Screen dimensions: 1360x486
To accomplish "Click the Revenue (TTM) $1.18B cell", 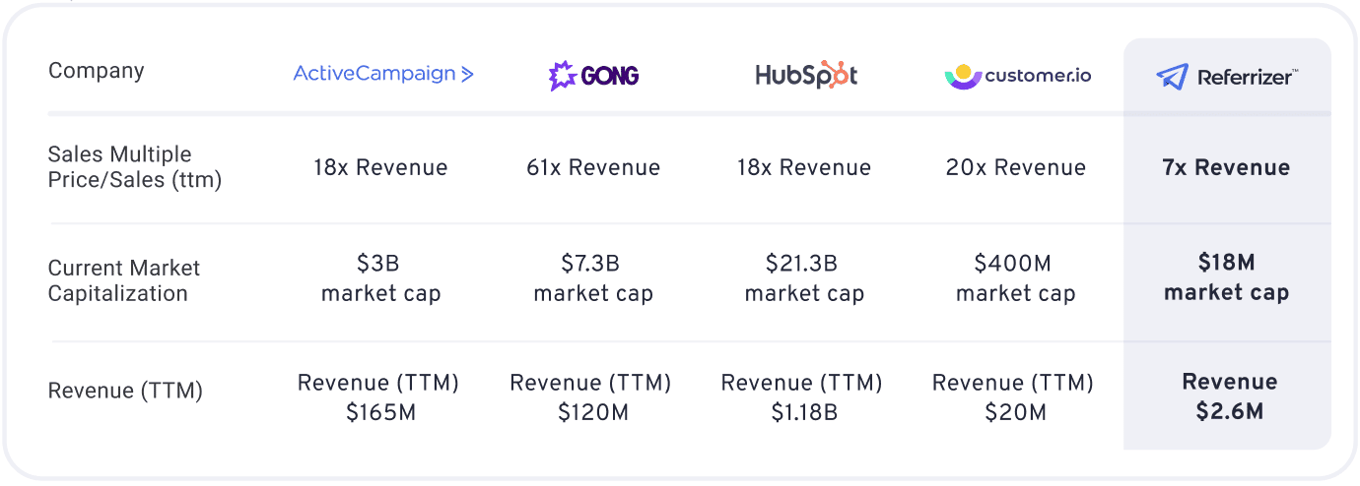I will pos(802,397).
